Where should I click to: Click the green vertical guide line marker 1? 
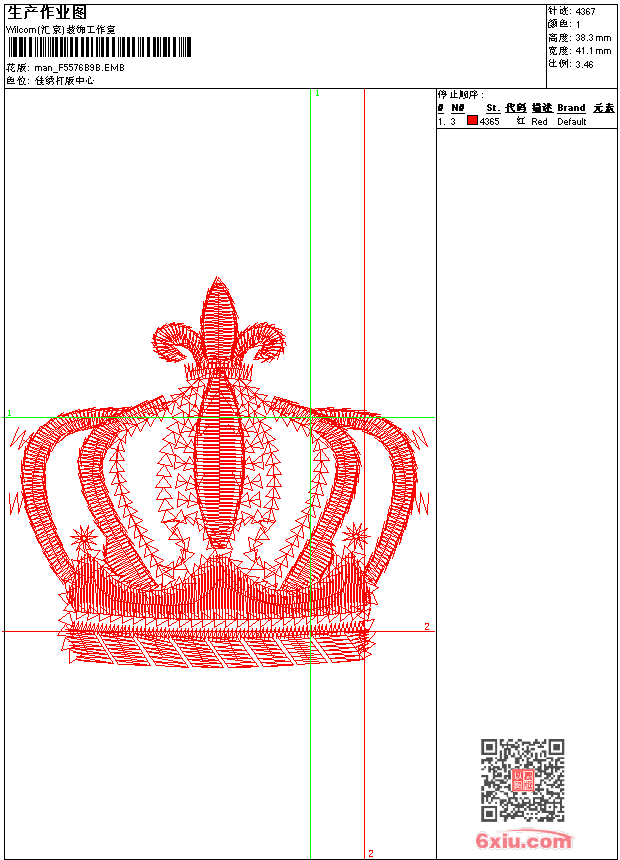[317, 93]
